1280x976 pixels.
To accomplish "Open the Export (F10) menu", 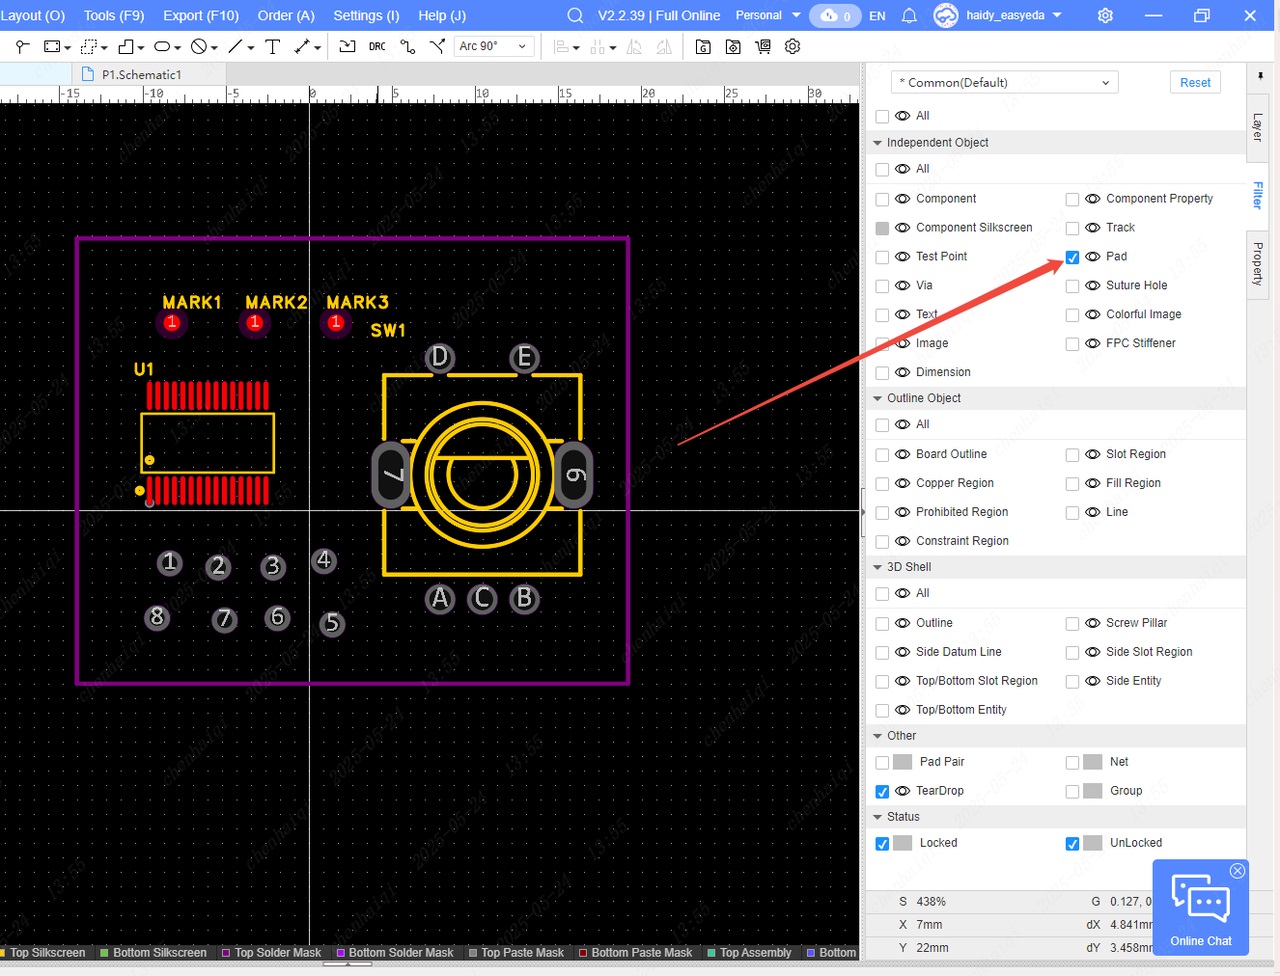I will point(201,16).
